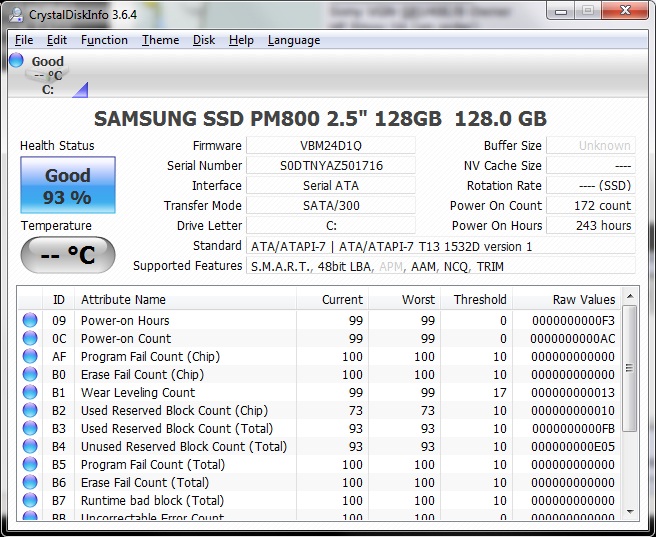Click the scroll down arrow of attribute list
Screen dimensions: 656x537
[630, 511]
